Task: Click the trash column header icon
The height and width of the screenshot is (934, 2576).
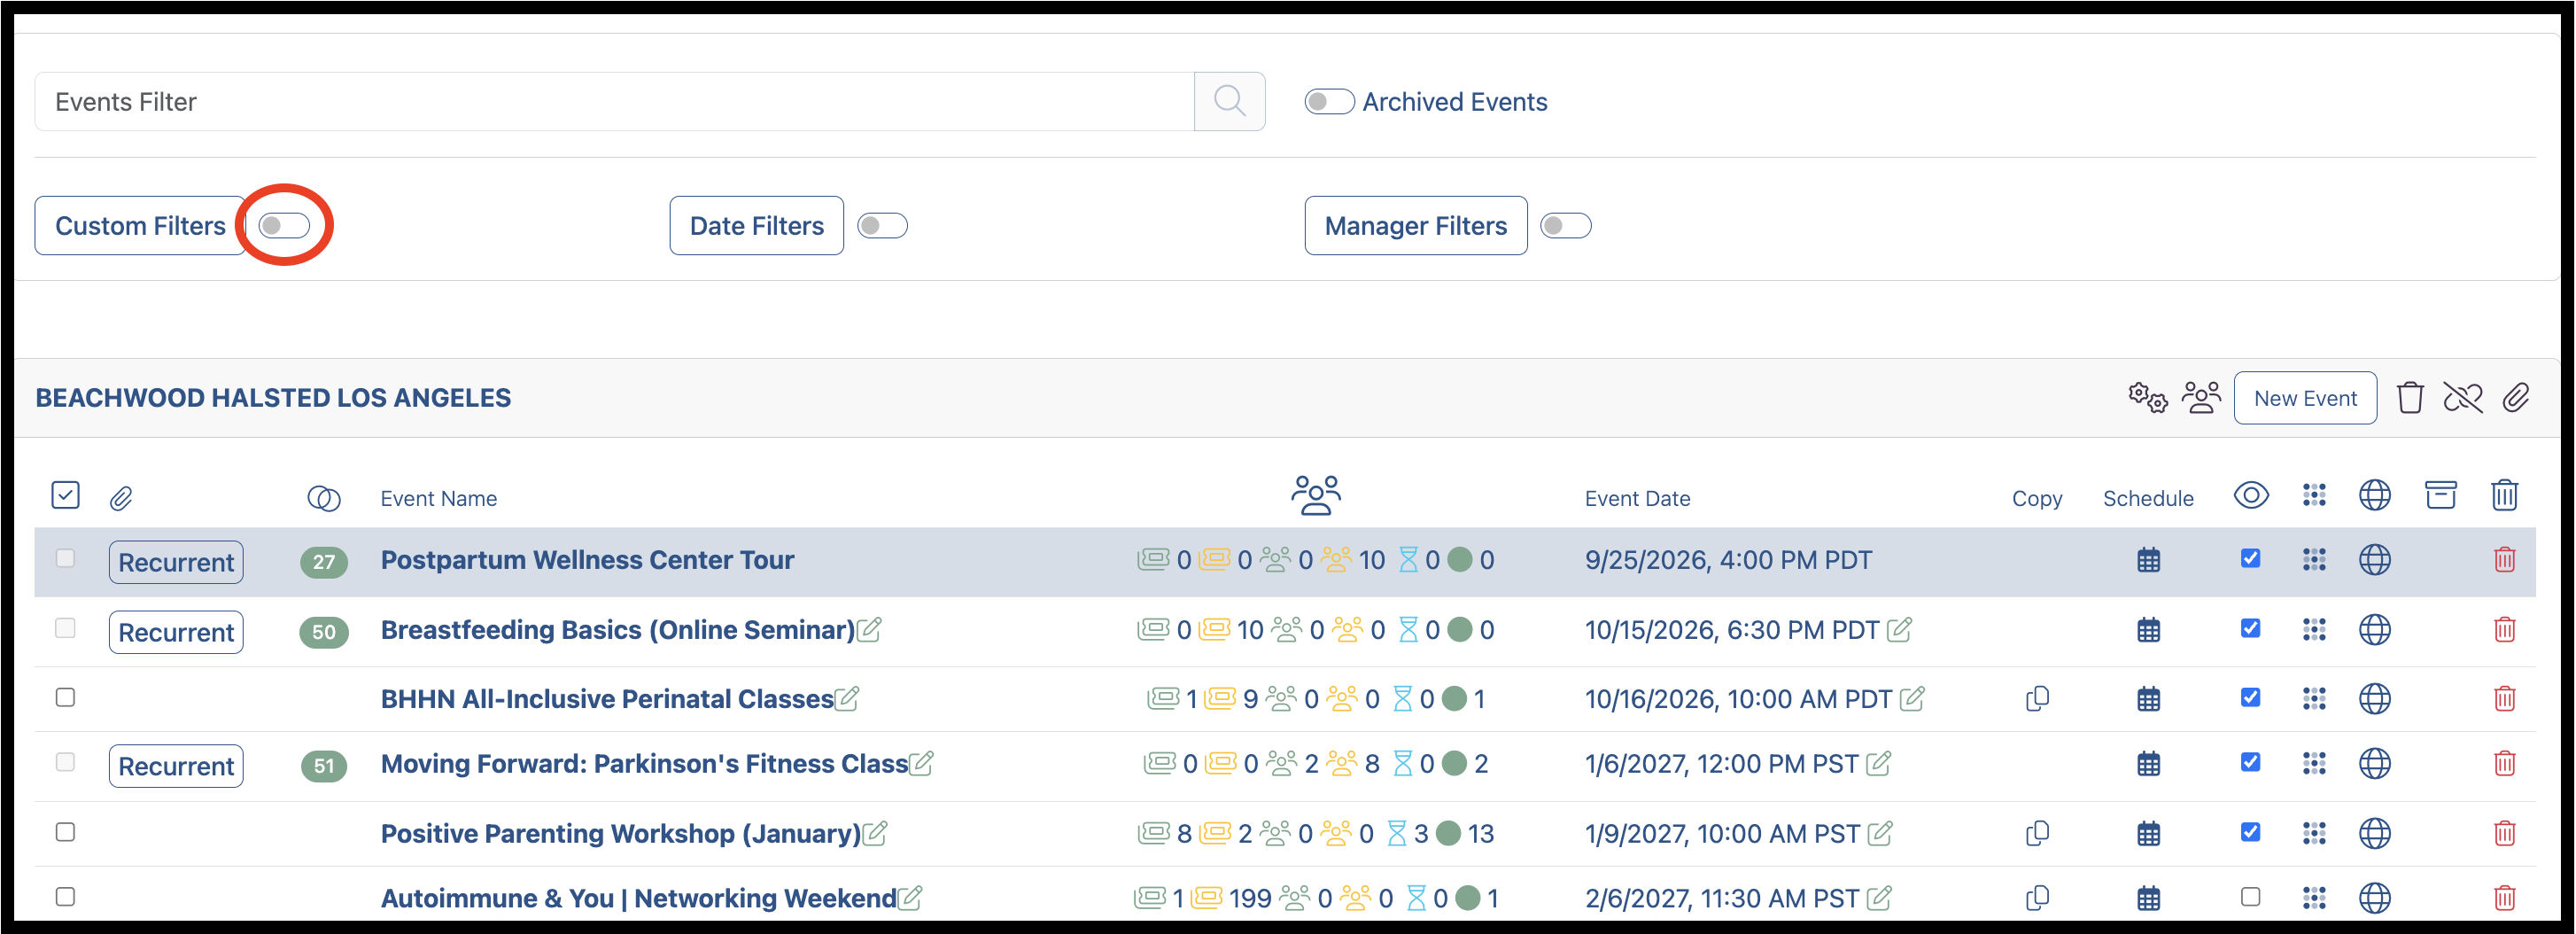Action: (2504, 495)
